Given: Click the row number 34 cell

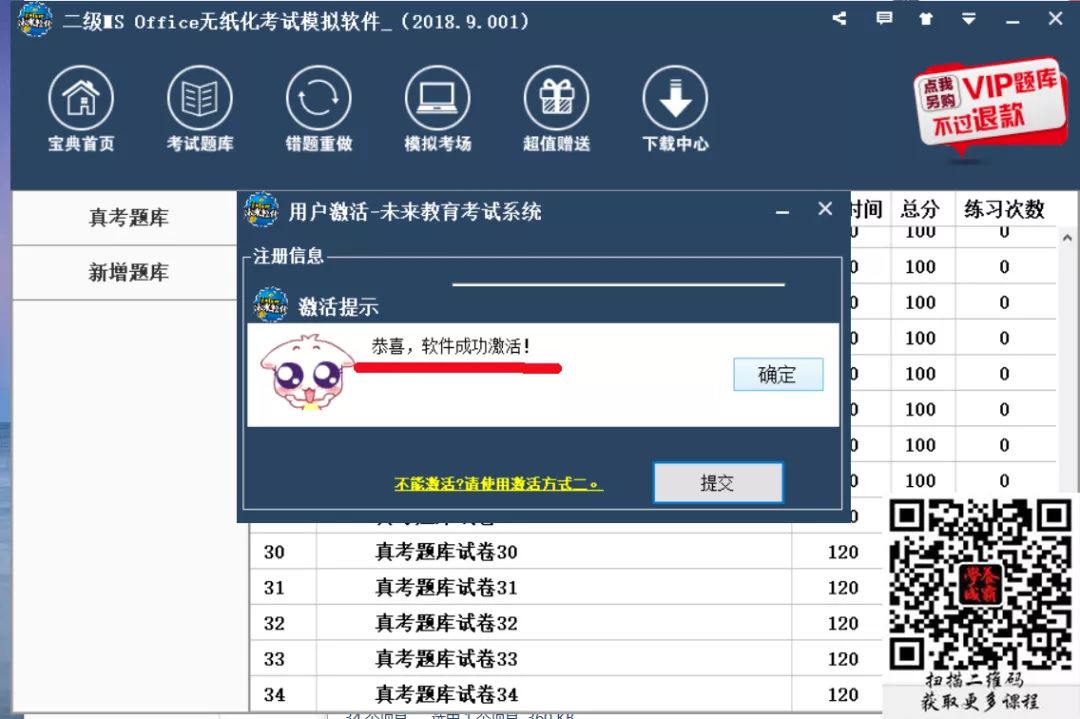Looking at the screenshot, I should tap(283, 694).
